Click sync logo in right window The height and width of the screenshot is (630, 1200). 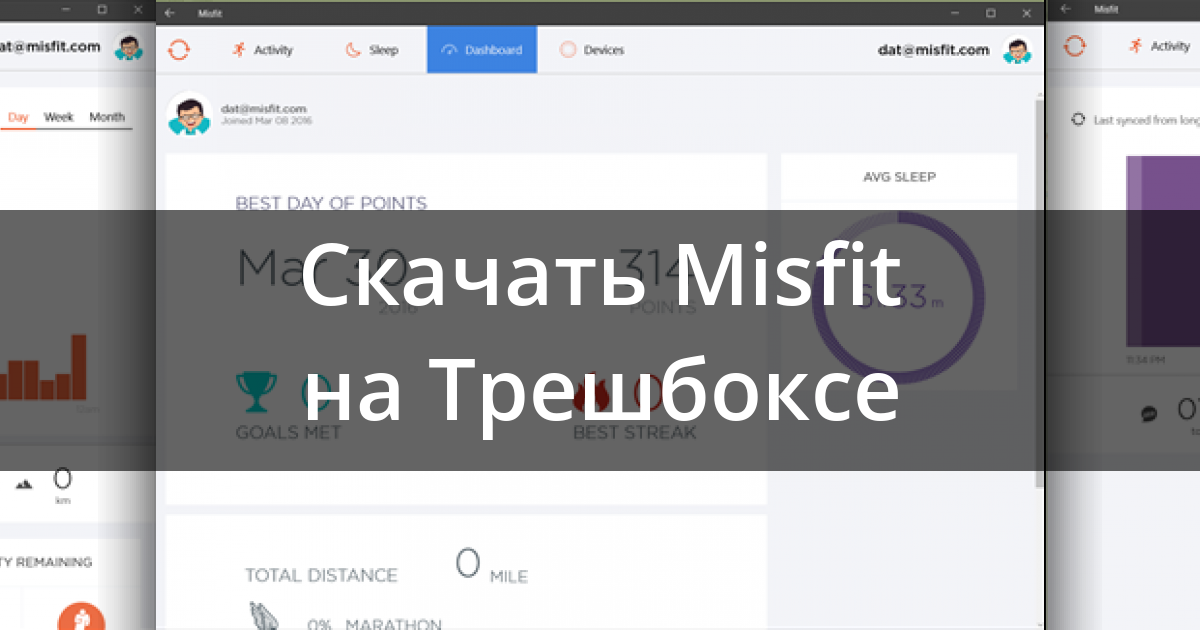coord(1074,46)
